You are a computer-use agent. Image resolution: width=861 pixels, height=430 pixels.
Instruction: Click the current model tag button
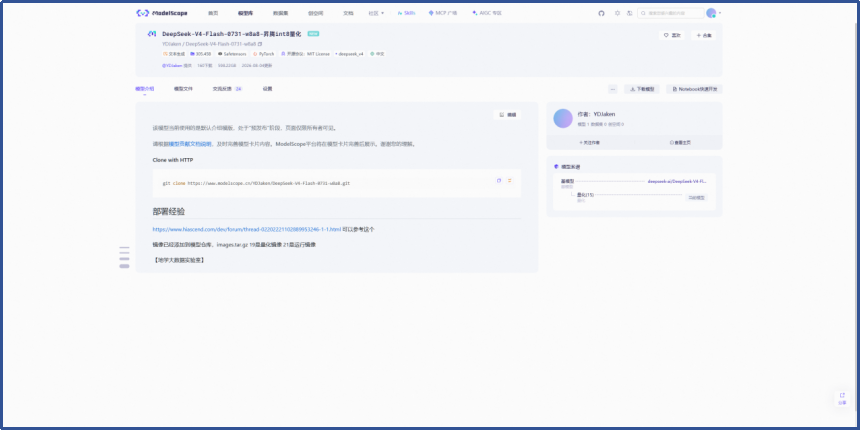pyautogui.click(x=697, y=198)
